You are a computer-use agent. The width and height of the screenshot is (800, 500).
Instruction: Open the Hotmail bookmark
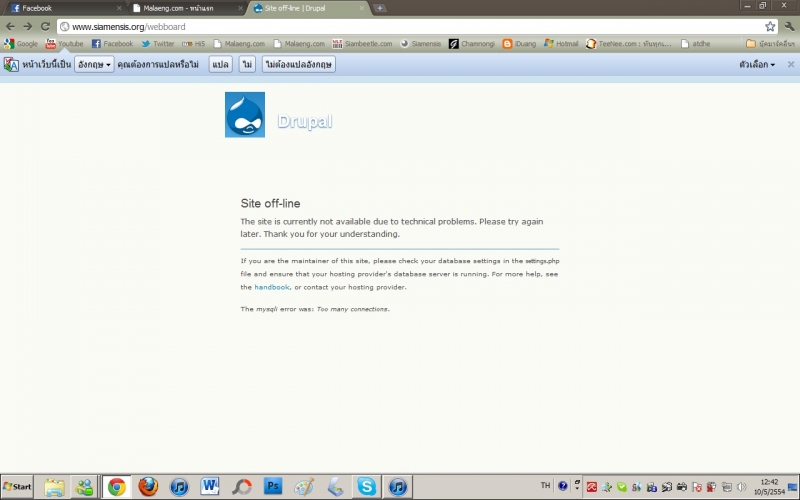pos(561,44)
